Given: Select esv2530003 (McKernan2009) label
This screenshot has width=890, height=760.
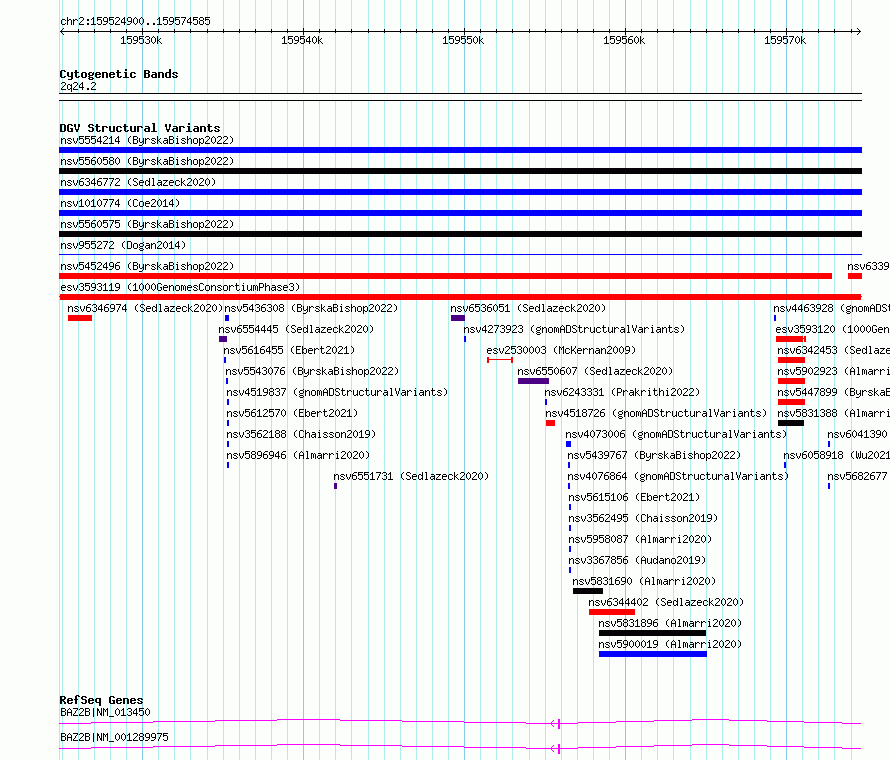Looking at the screenshot, I should click(x=561, y=350).
